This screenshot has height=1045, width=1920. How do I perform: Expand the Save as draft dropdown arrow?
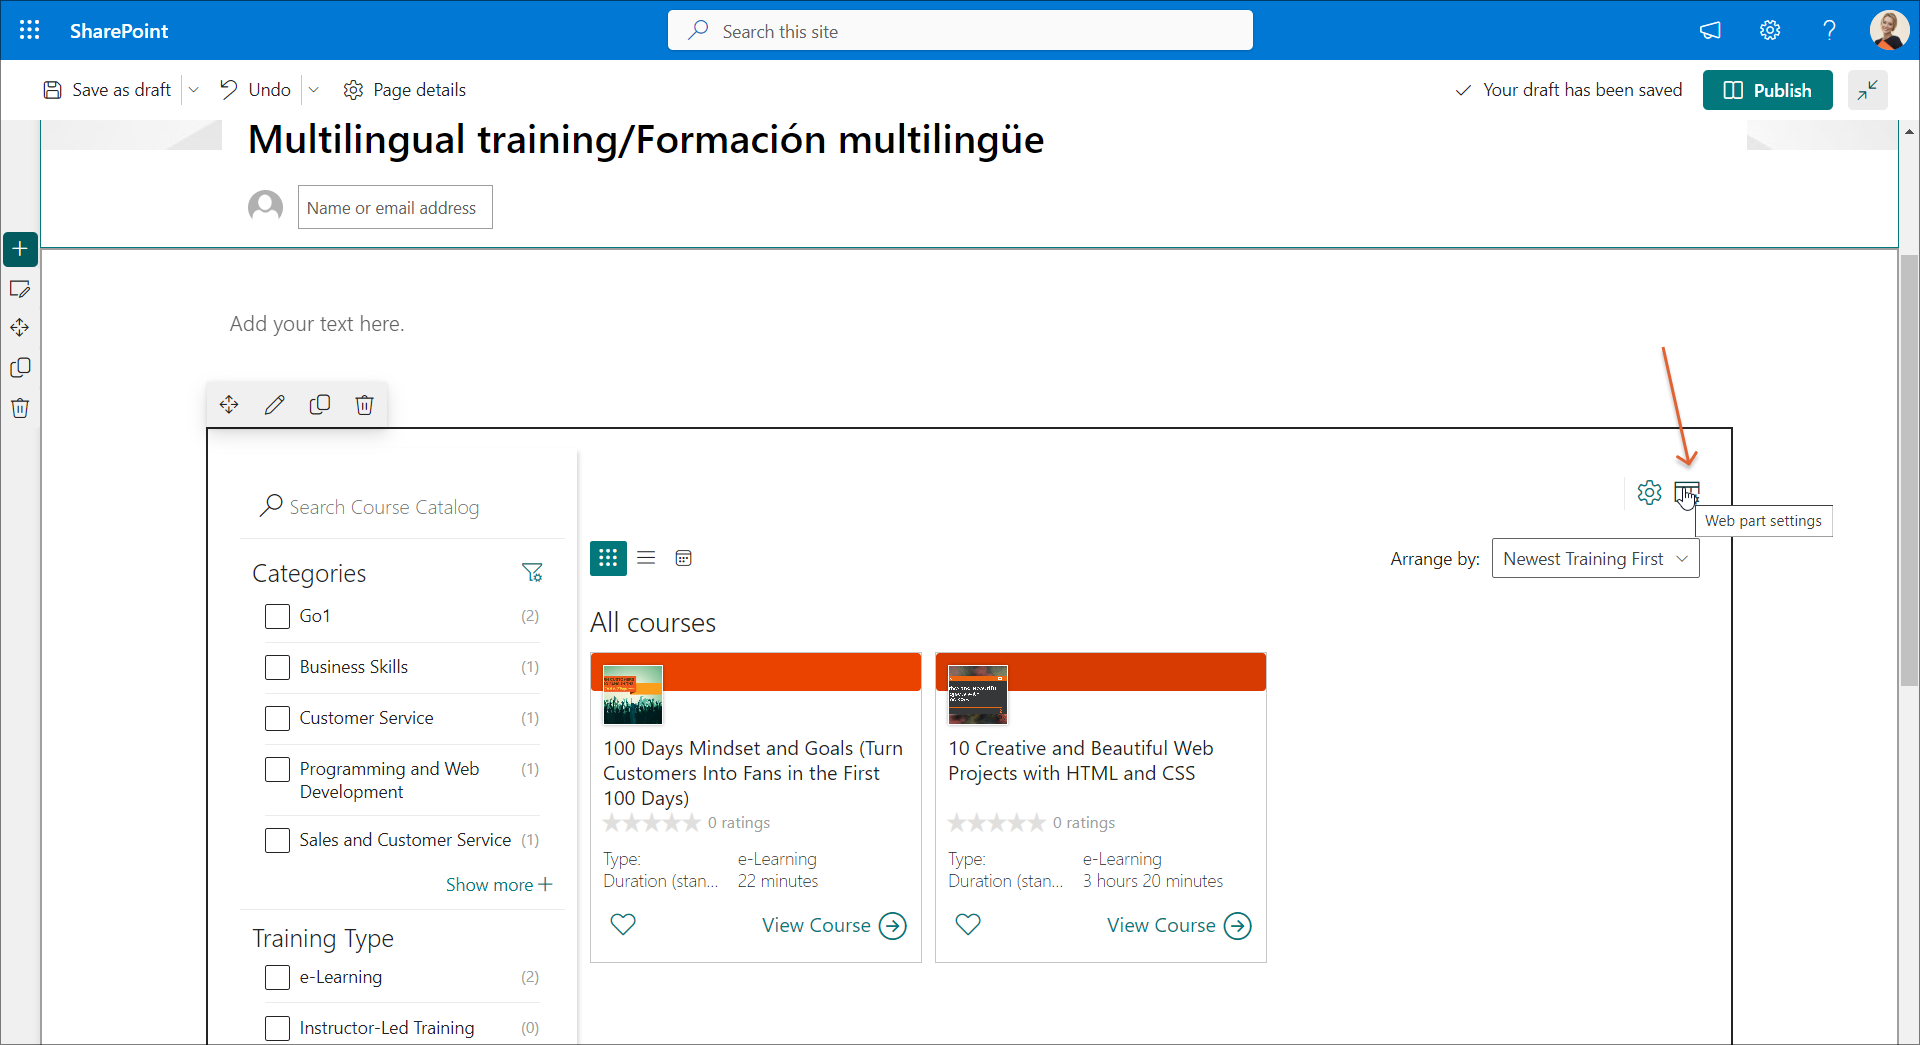click(194, 90)
